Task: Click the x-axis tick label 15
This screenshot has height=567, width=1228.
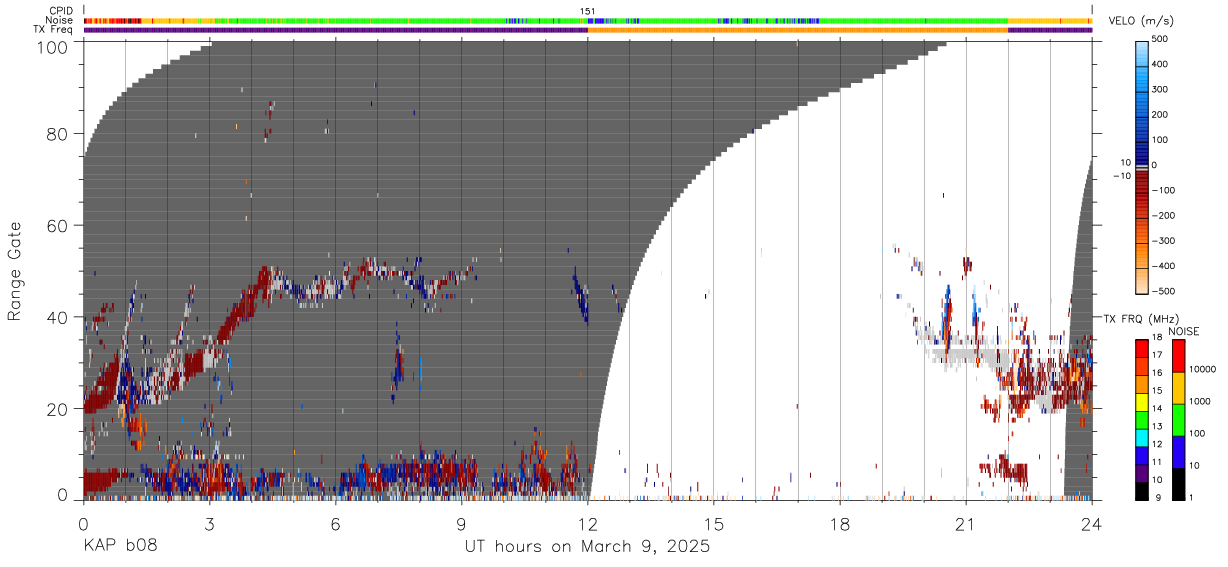Action: tap(714, 523)
